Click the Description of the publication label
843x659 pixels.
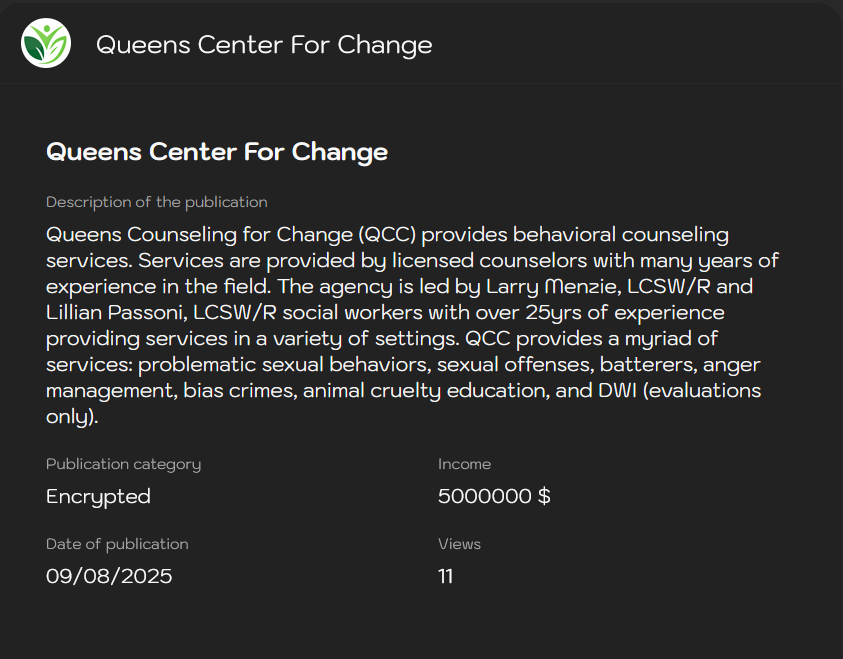click(x=156, y=202)
